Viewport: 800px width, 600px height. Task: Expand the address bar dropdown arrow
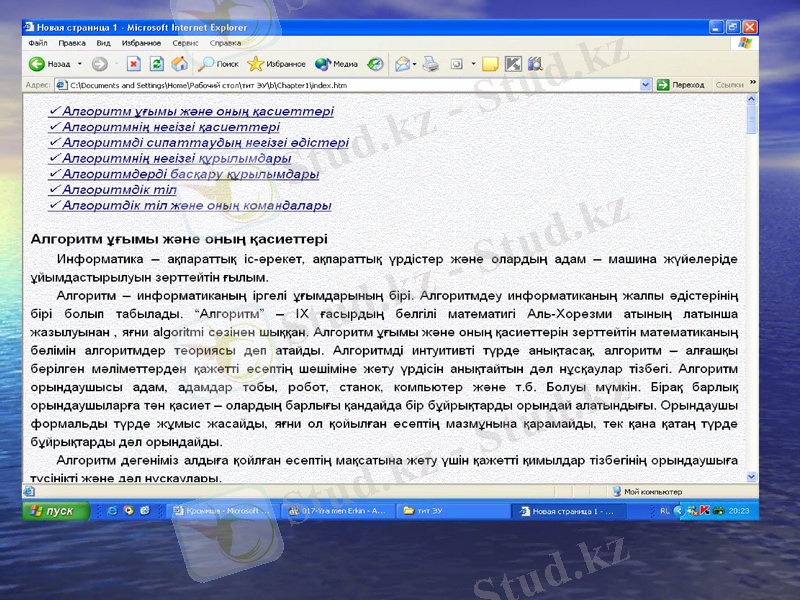pyautogui.click(x=646, y=86)
